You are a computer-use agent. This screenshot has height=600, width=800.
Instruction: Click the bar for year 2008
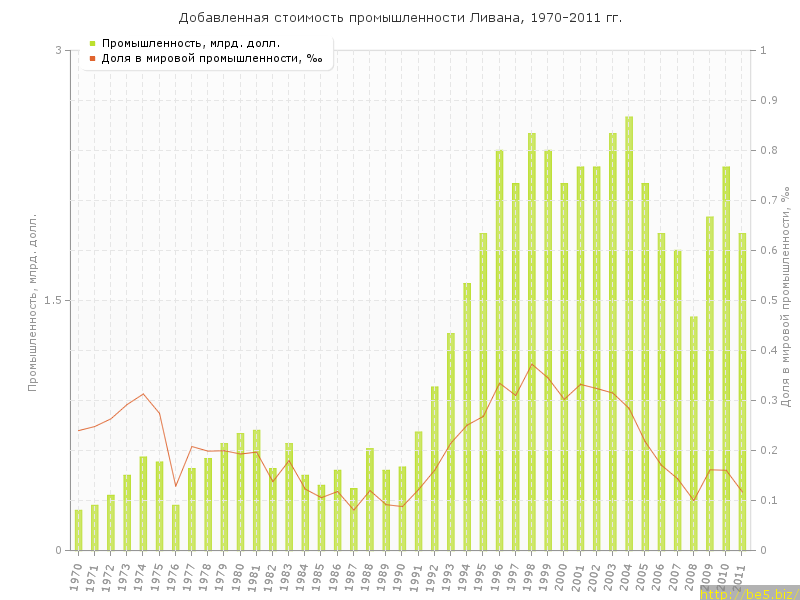(x=694, y=433)
